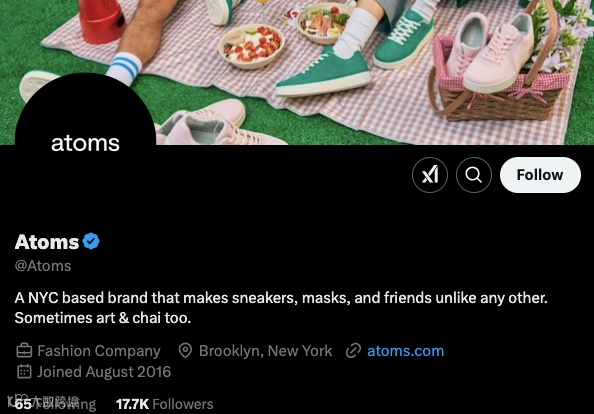594x414 pixels.
Task: Click the @Atoms handle text
Action: pyautogui.click(x=43, y=266)
